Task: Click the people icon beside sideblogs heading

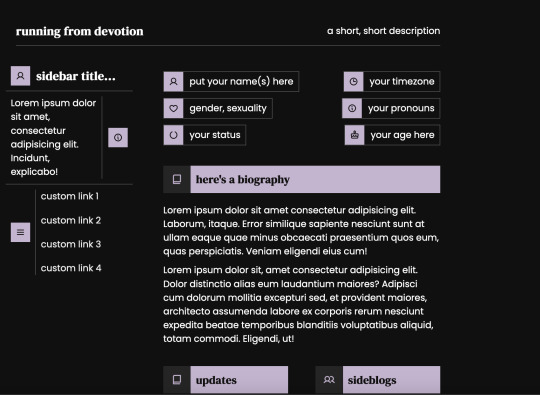Action: point(329,380)
